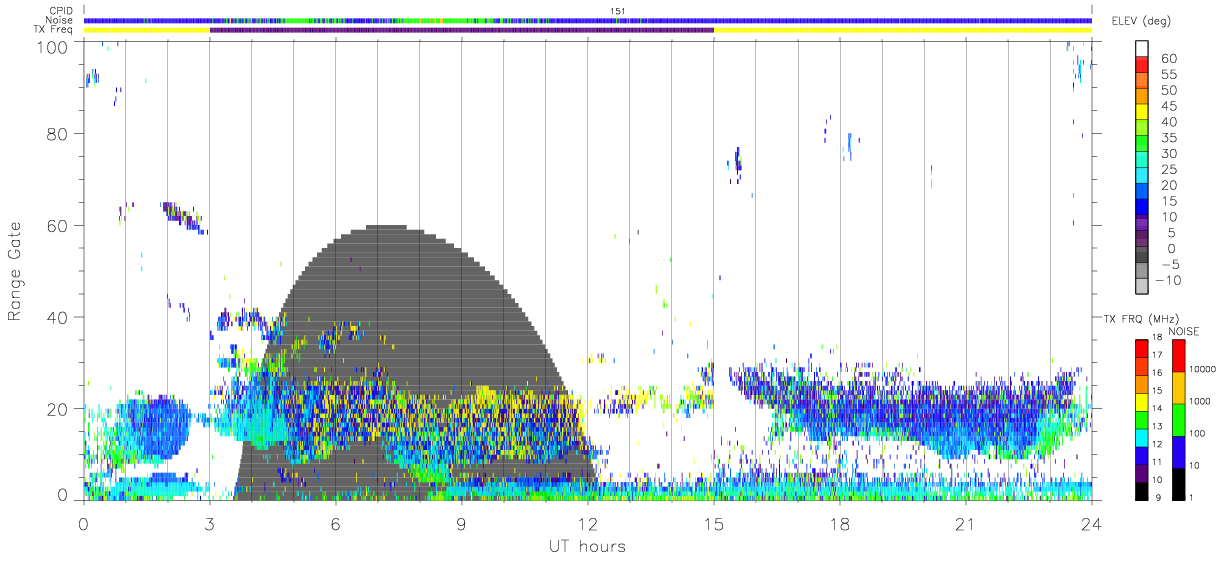Click the 12 label on TX FRQ scale
This screenshot has width=1228, height=567.
pyautogui.click(x=1158, y=444)
